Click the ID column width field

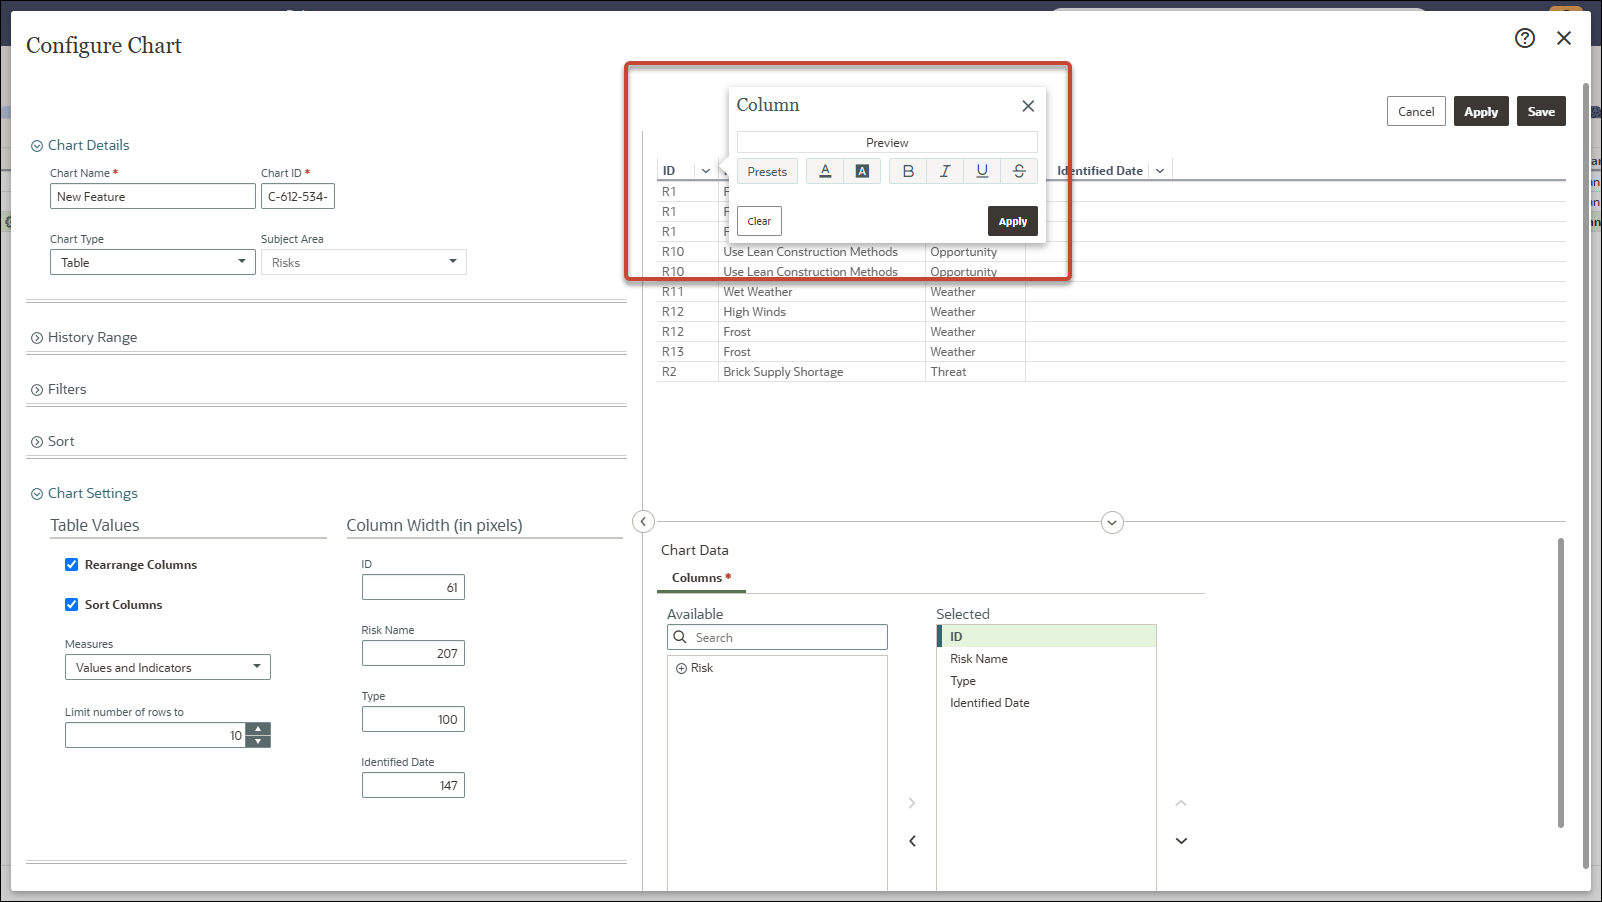[413, 587]
